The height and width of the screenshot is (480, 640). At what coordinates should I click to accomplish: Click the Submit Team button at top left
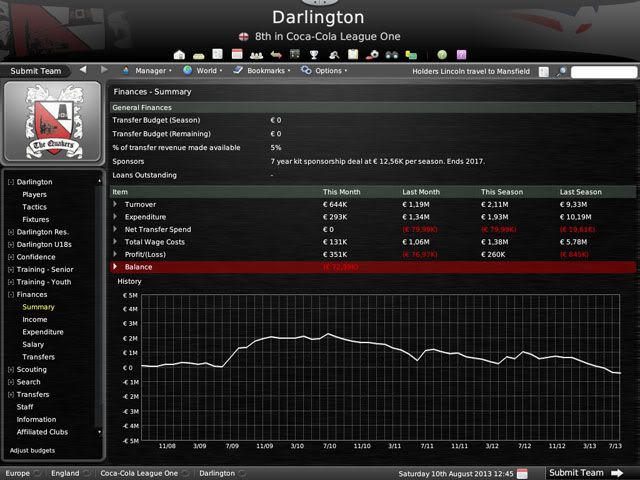(36, 71)
